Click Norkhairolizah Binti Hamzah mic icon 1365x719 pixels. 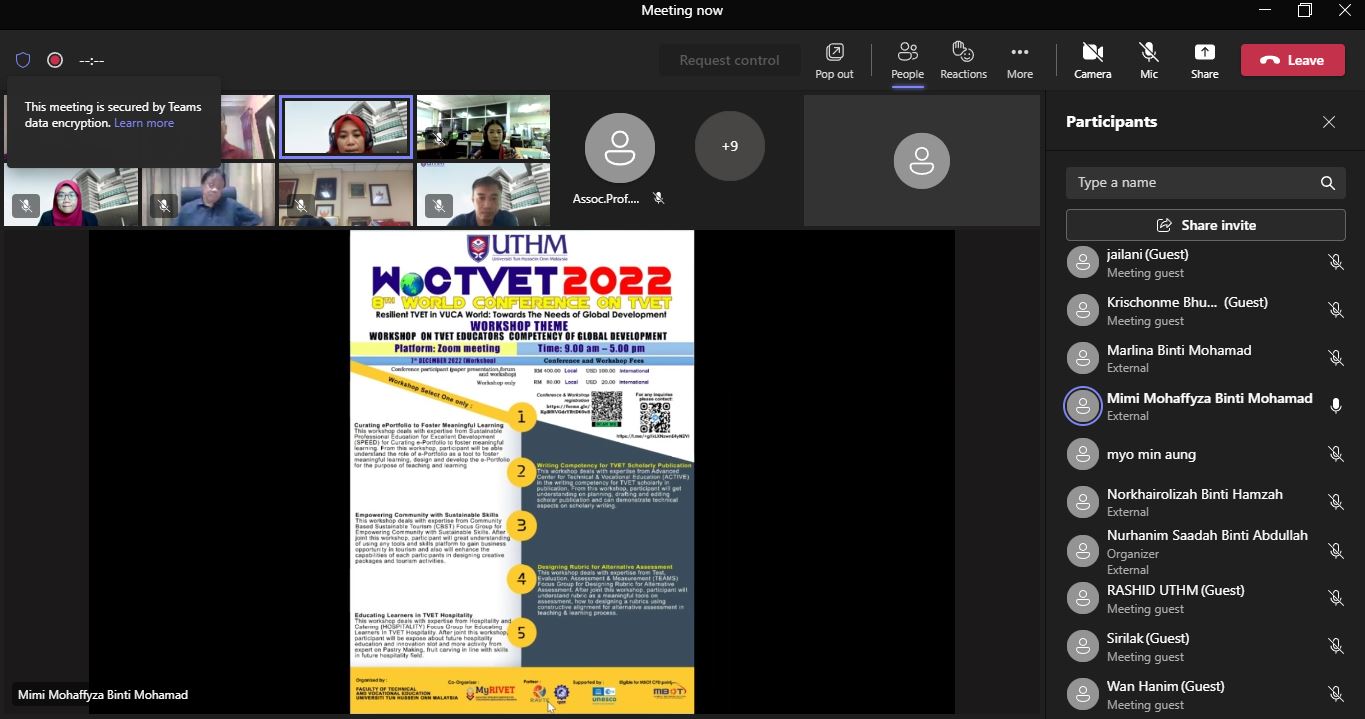tap(1335, 502)
